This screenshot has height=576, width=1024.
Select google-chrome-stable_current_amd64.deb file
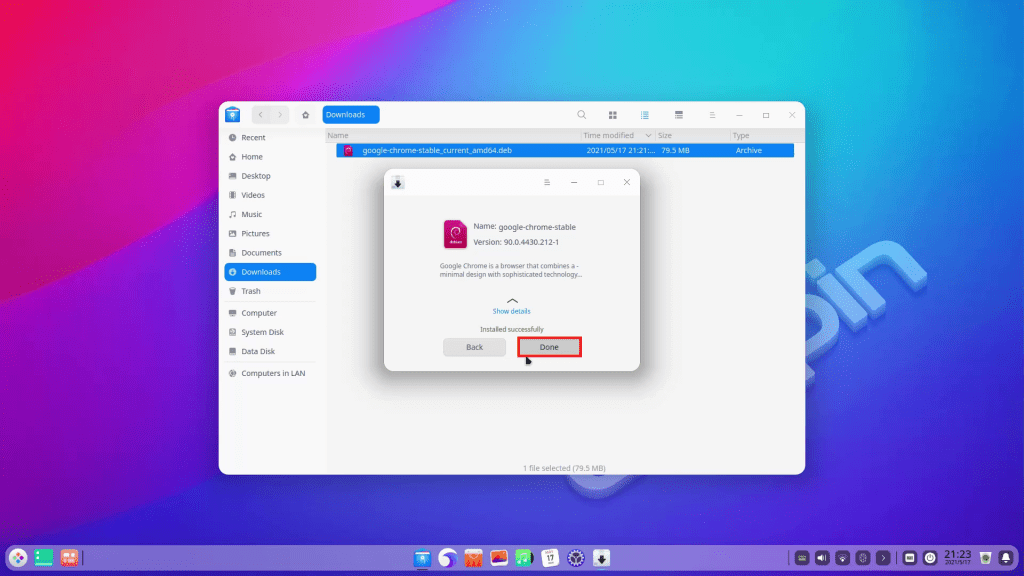pyautogui.click(x=565, y=150)
